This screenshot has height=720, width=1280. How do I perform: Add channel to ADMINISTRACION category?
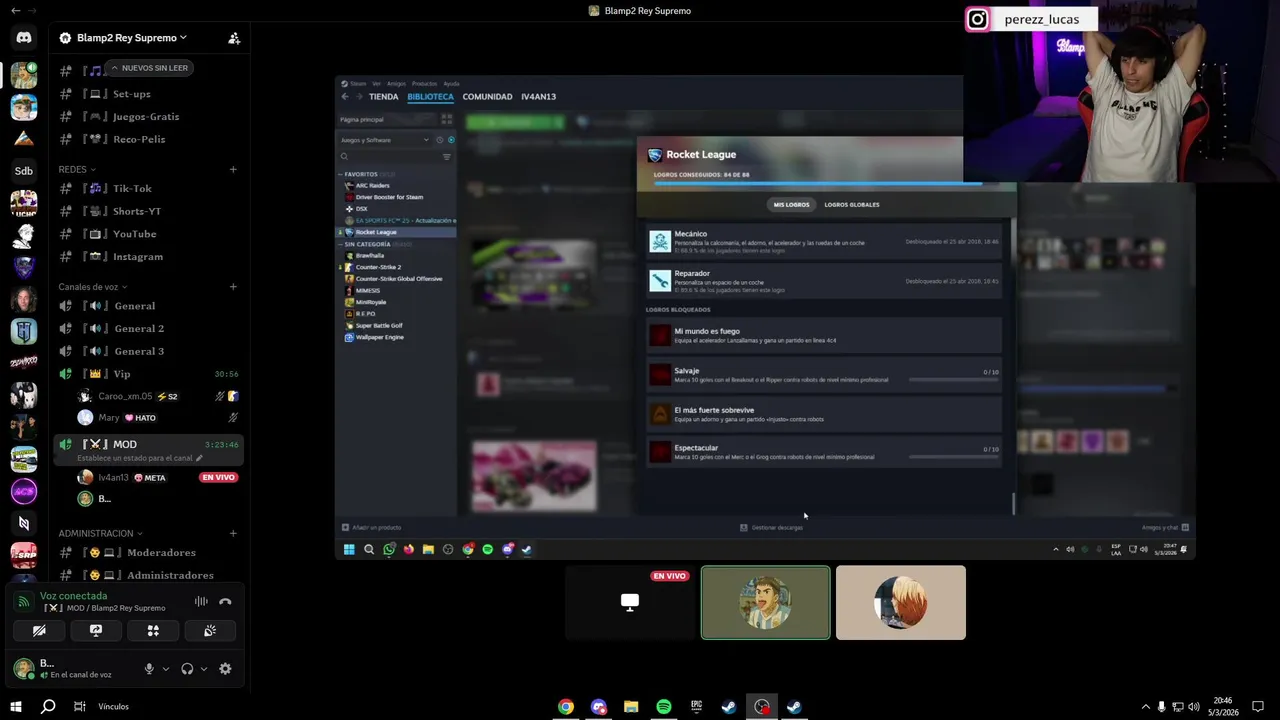(x=233, y=534)
